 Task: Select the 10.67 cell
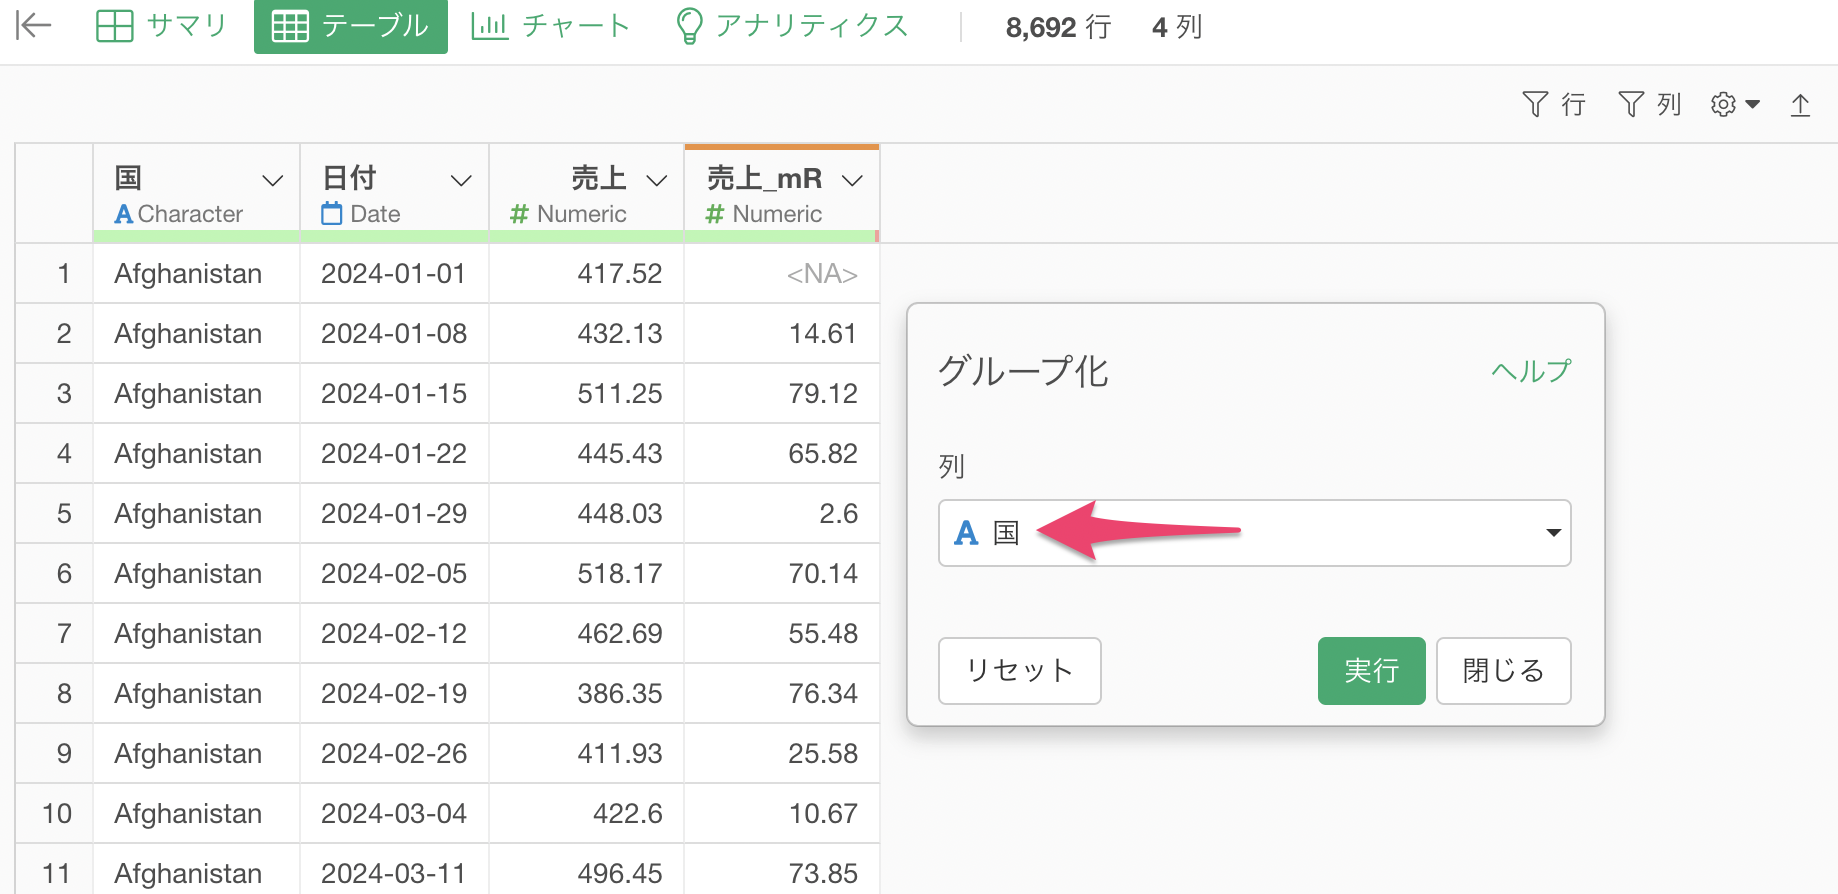tap(782, 813)
